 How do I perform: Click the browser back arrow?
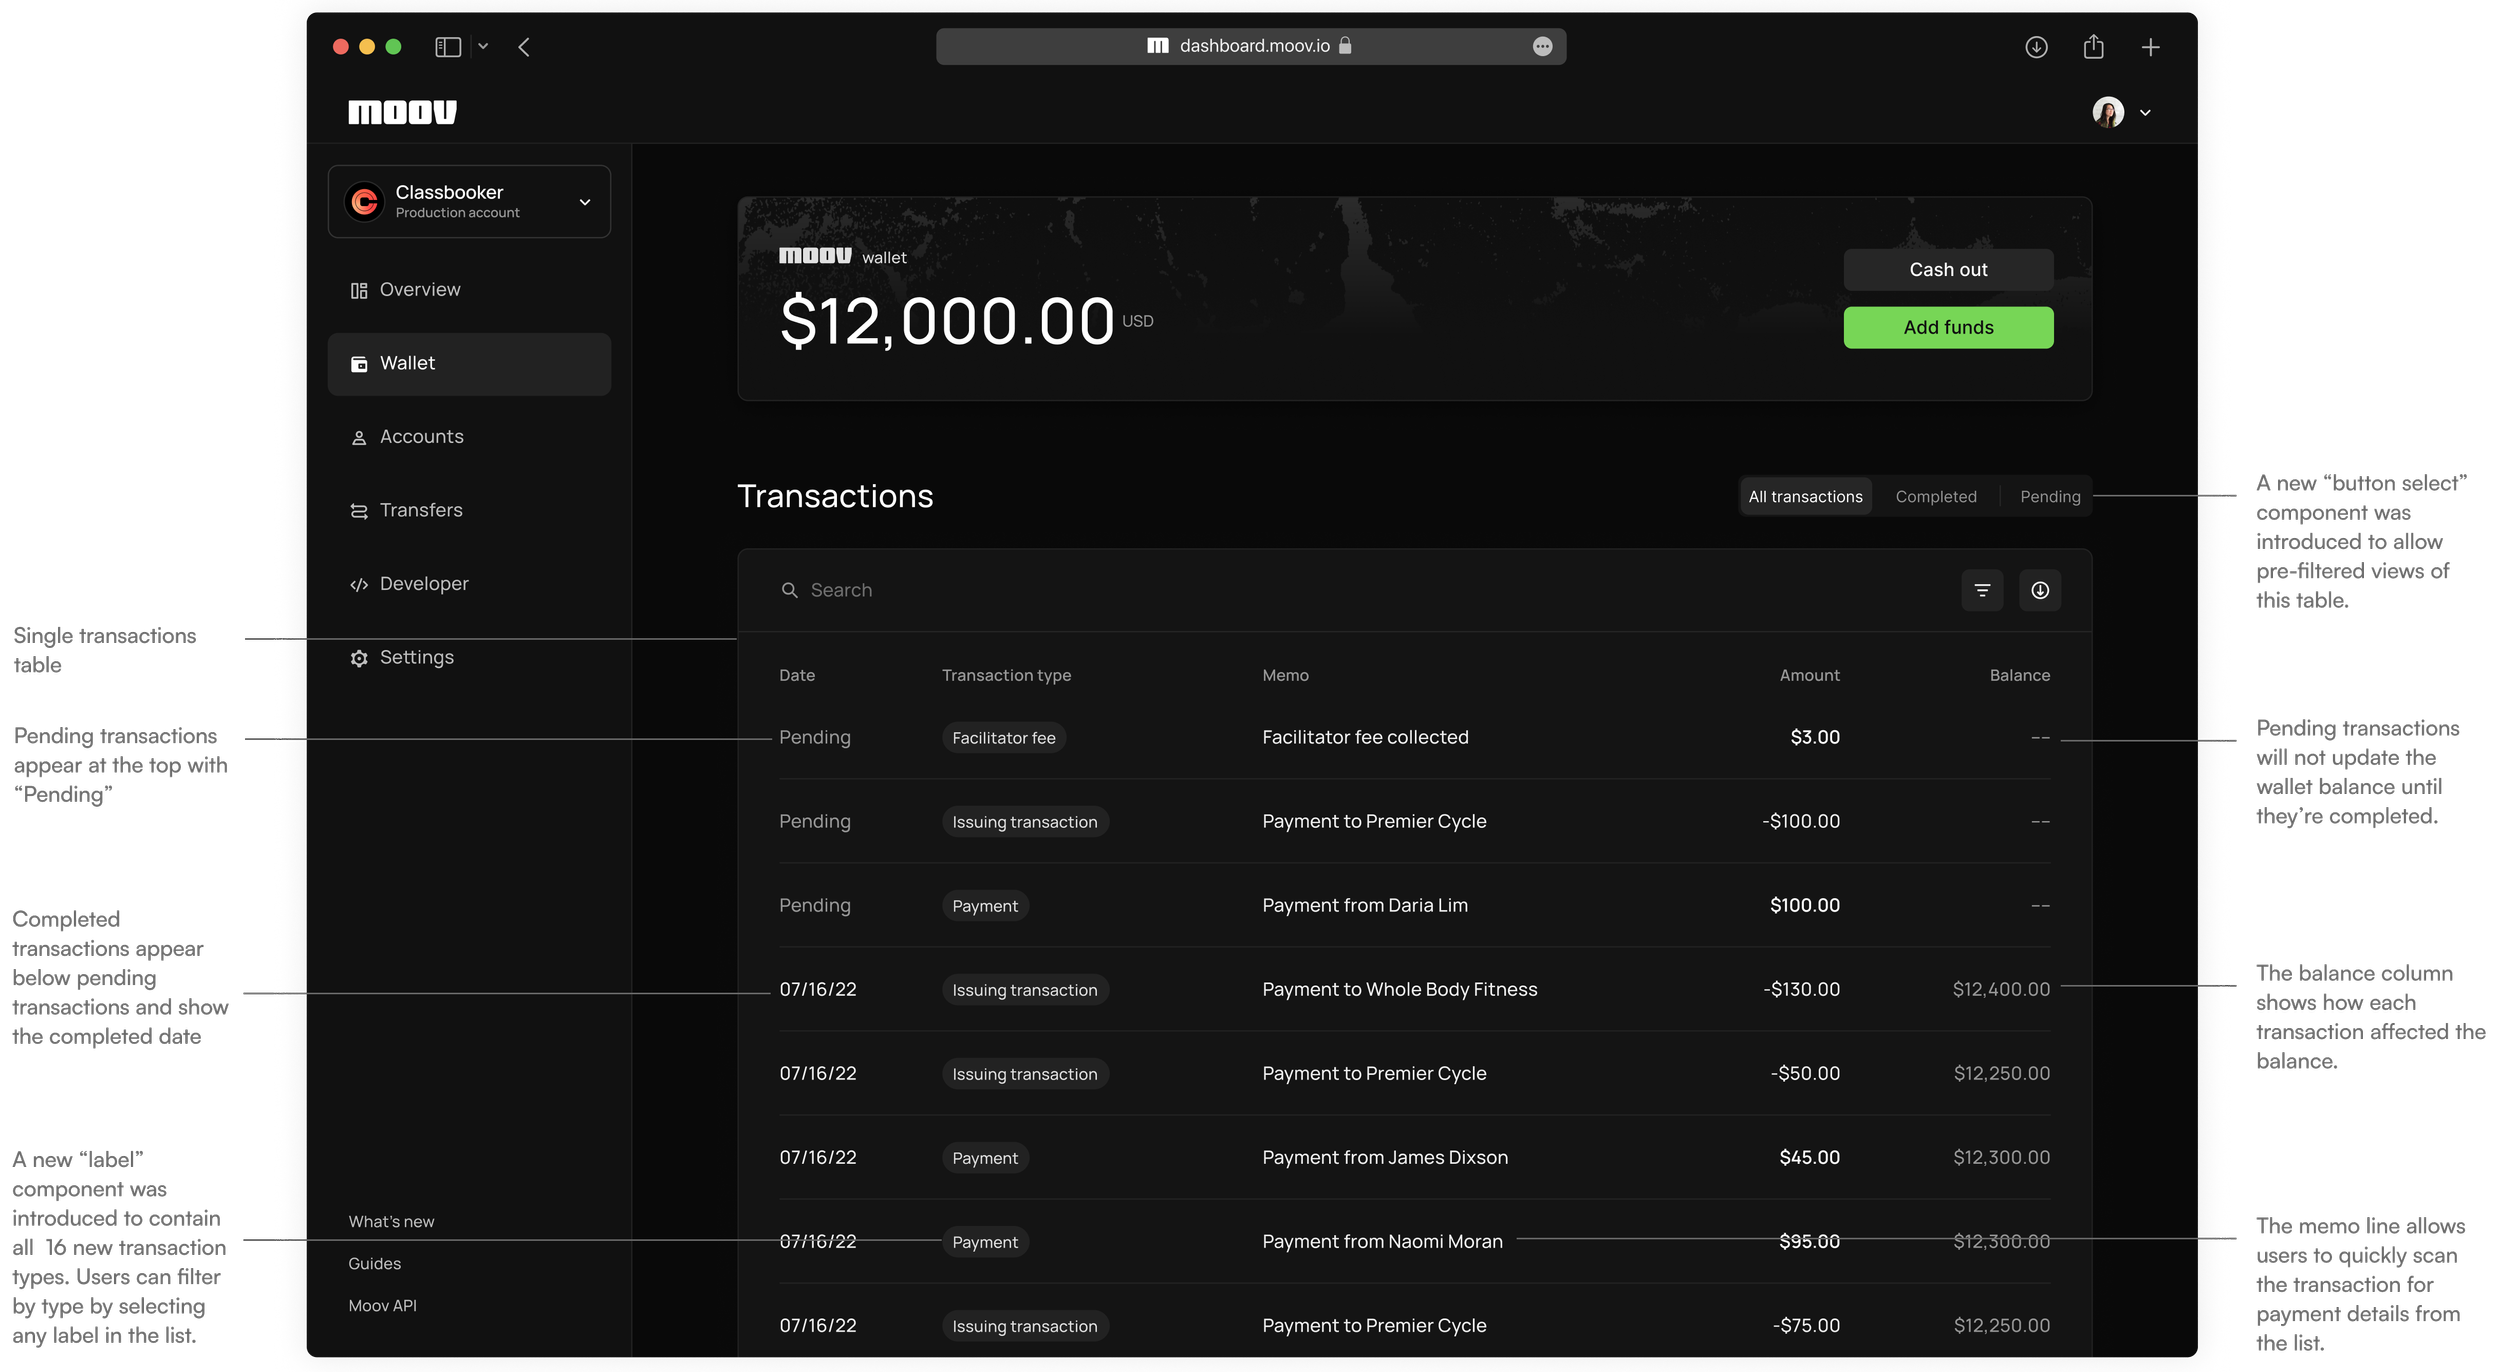click(524, 47)
